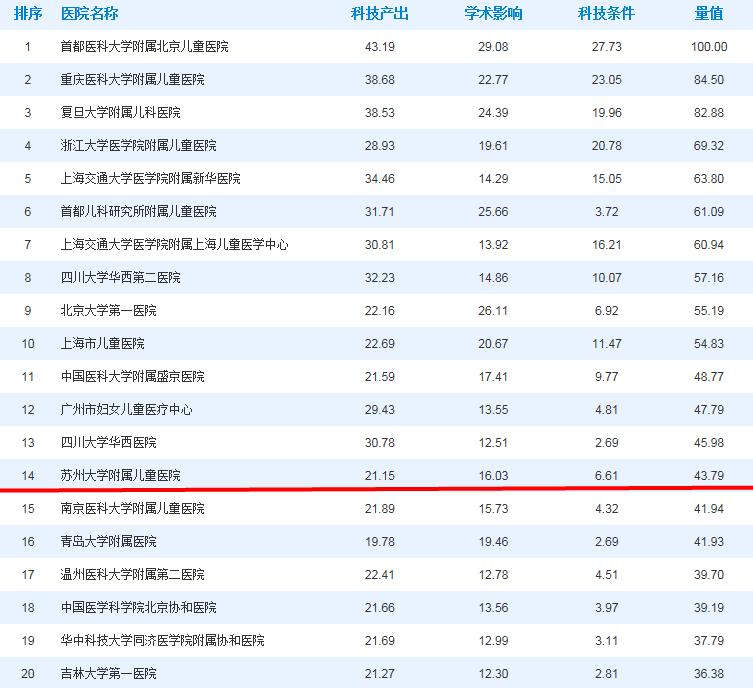Screen dimensions: 753x688
Task: Click the 学术影响 column header
Action: 493,13
